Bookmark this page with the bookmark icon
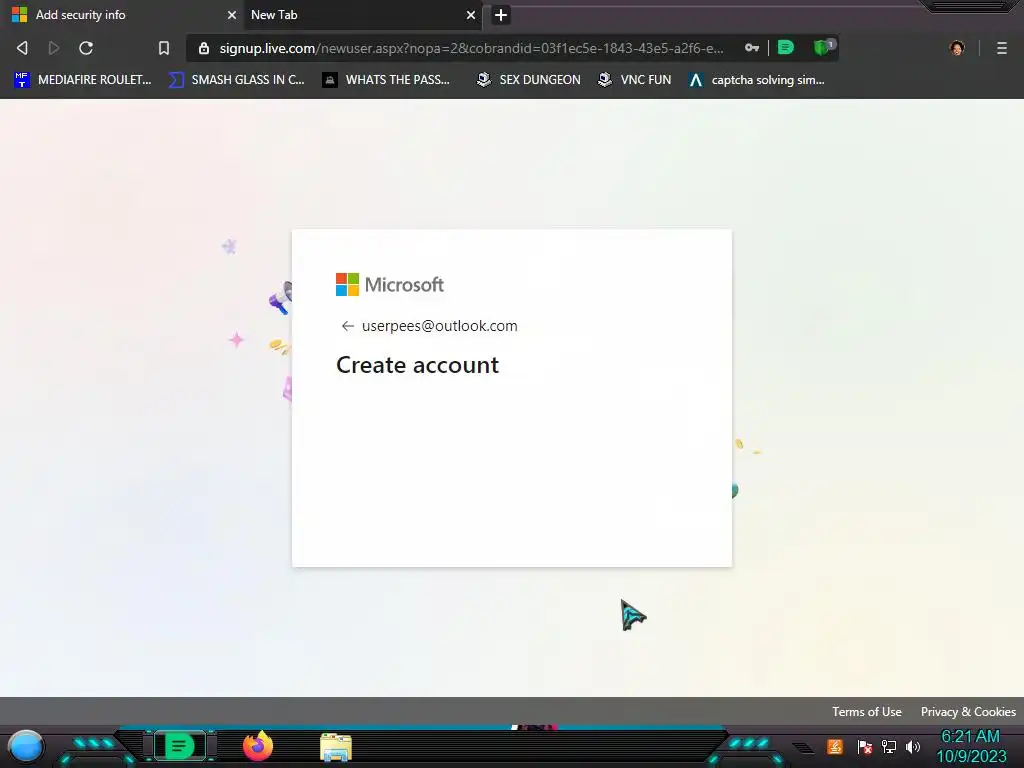Screen dimensions: 1024x768 coord(163,48)
